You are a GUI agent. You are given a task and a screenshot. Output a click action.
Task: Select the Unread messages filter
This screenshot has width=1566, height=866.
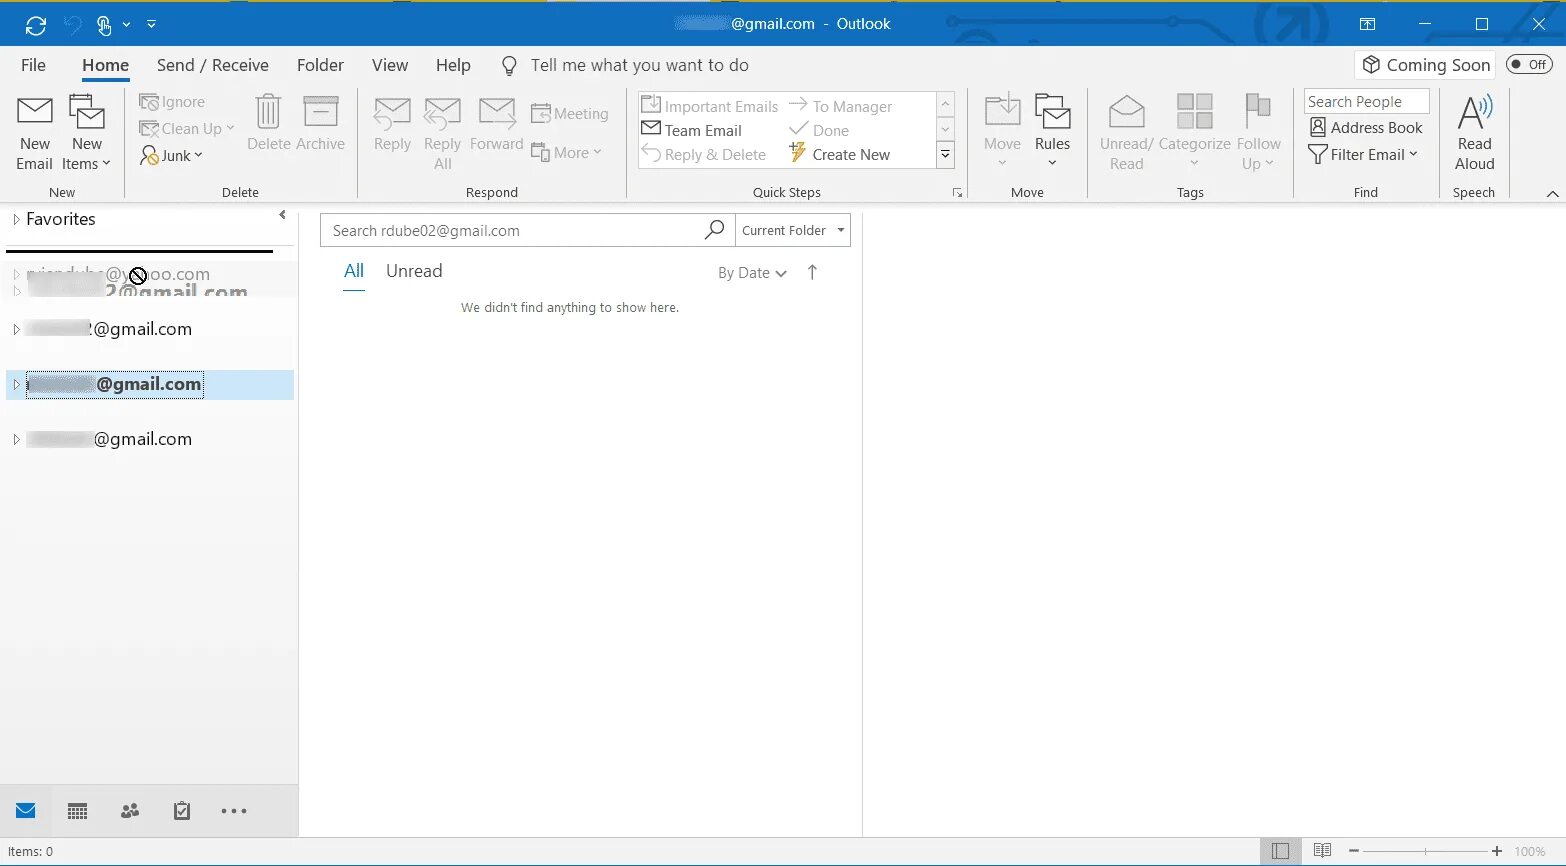[414, 271]
